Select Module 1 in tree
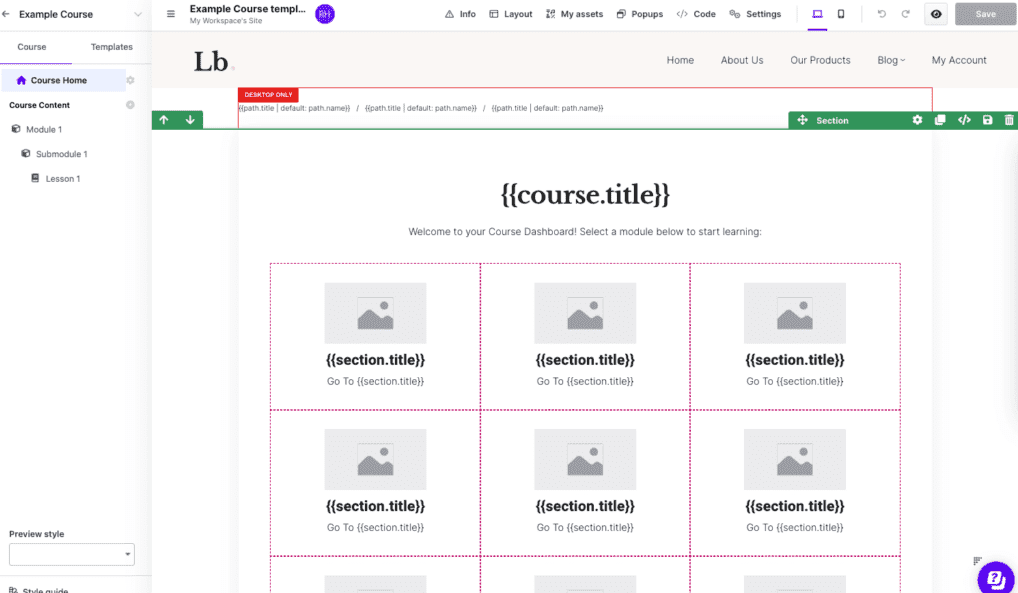Viewport: 1018px width, 593px height. click(38, 129)
